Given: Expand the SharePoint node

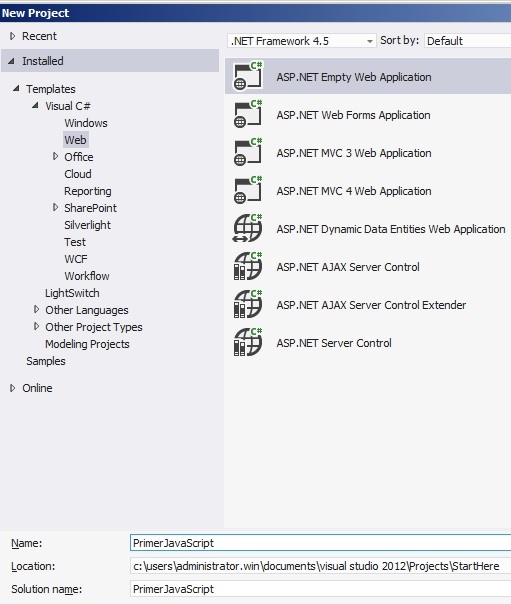Looking at the screenshot, I should point(55,207).
